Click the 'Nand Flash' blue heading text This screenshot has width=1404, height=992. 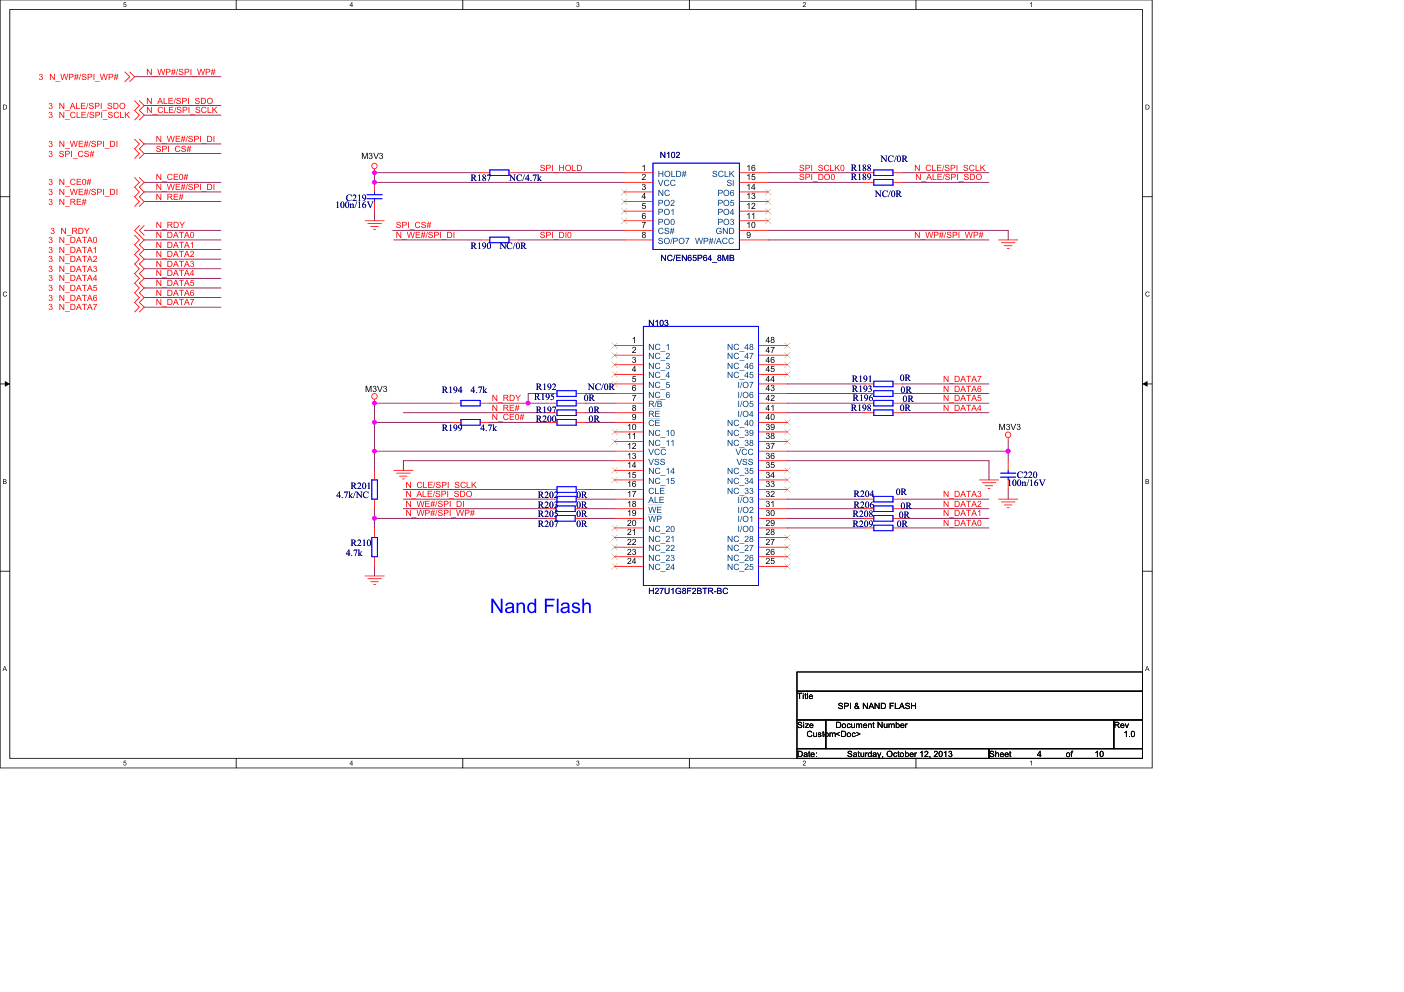[540, 607]
